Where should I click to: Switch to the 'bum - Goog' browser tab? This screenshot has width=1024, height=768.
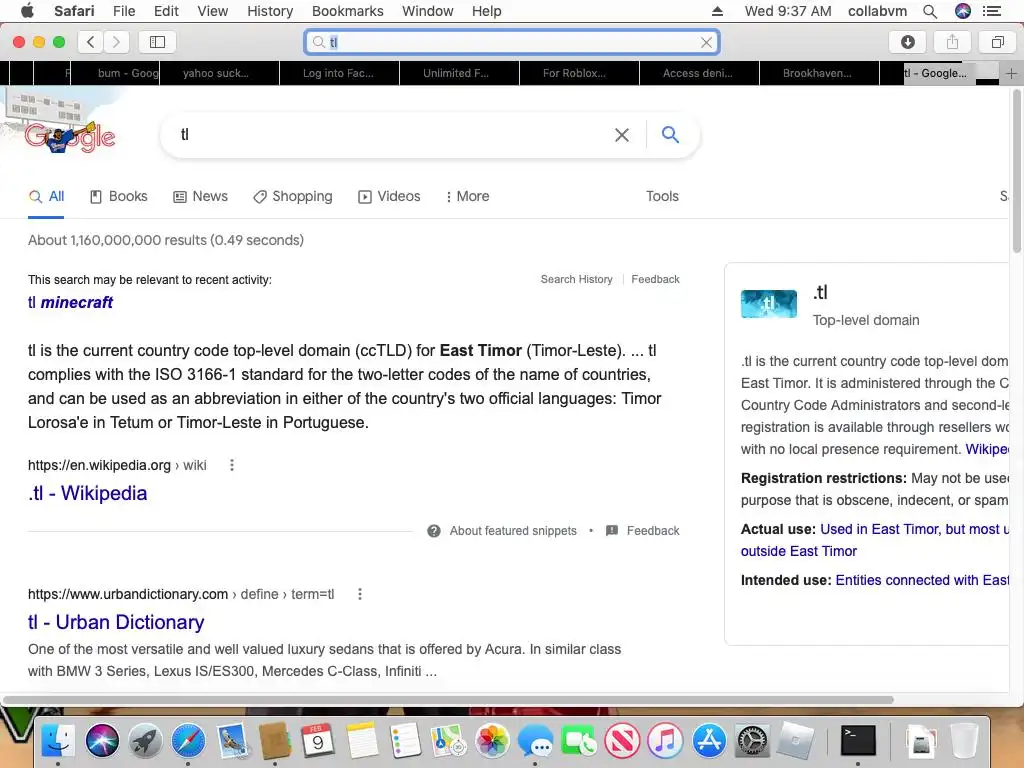(115, 73)
